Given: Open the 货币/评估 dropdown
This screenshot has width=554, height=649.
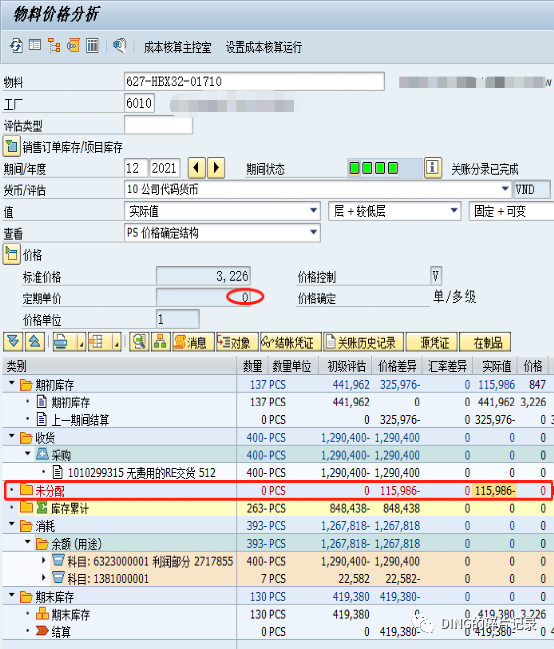Looking at the screenshot, I should (505, 189).
